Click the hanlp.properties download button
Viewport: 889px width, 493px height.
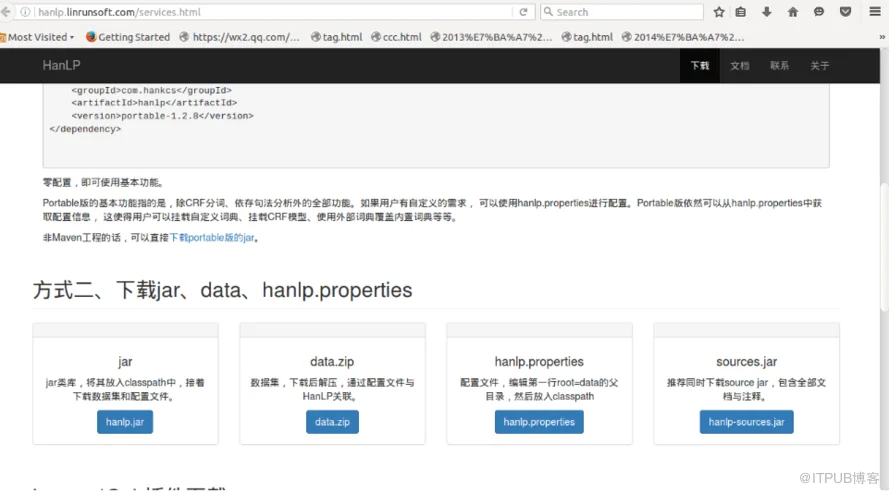[539, 422]
